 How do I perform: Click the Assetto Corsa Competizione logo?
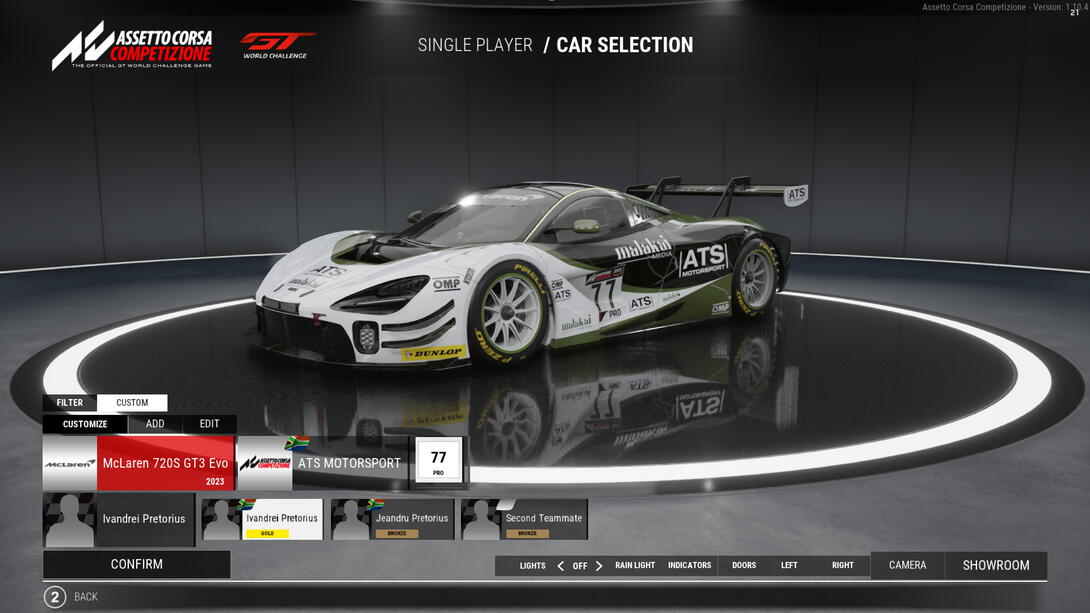pos(132,45)
